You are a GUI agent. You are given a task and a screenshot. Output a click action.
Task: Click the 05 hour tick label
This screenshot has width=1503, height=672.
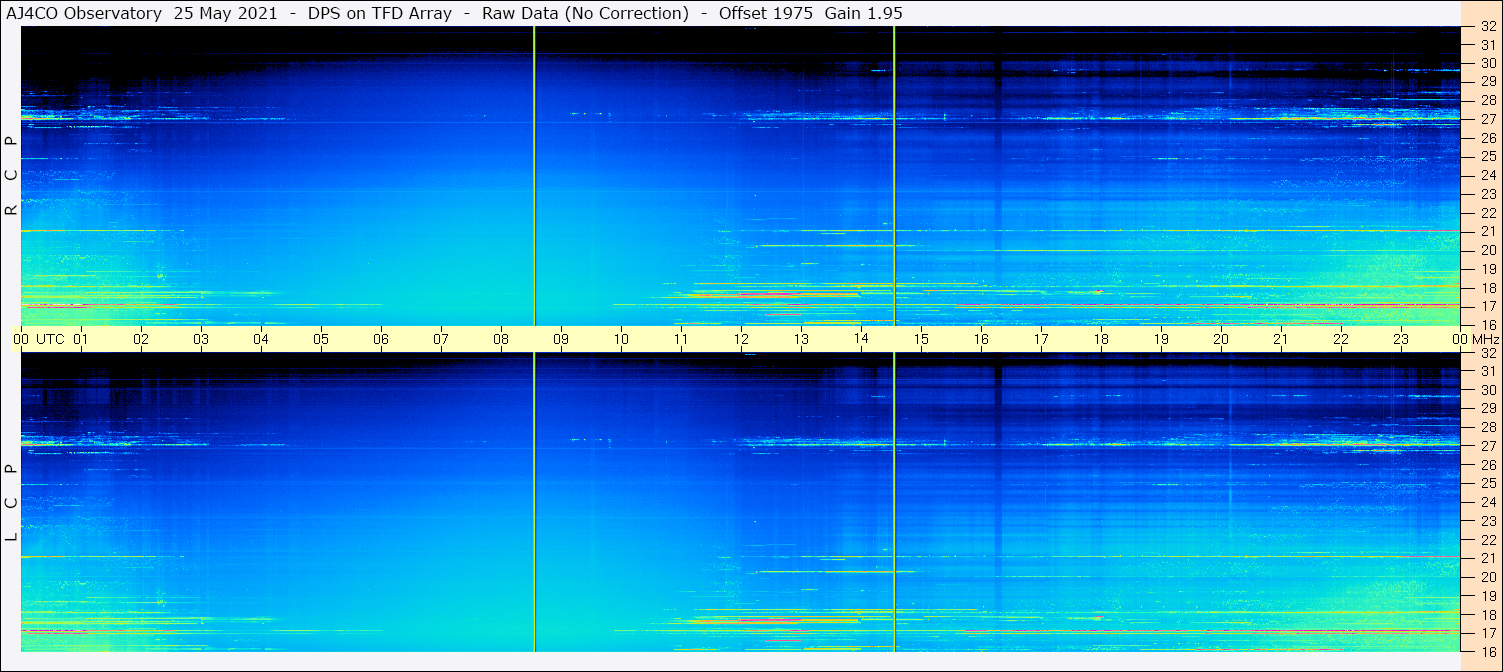pos(321,339)
